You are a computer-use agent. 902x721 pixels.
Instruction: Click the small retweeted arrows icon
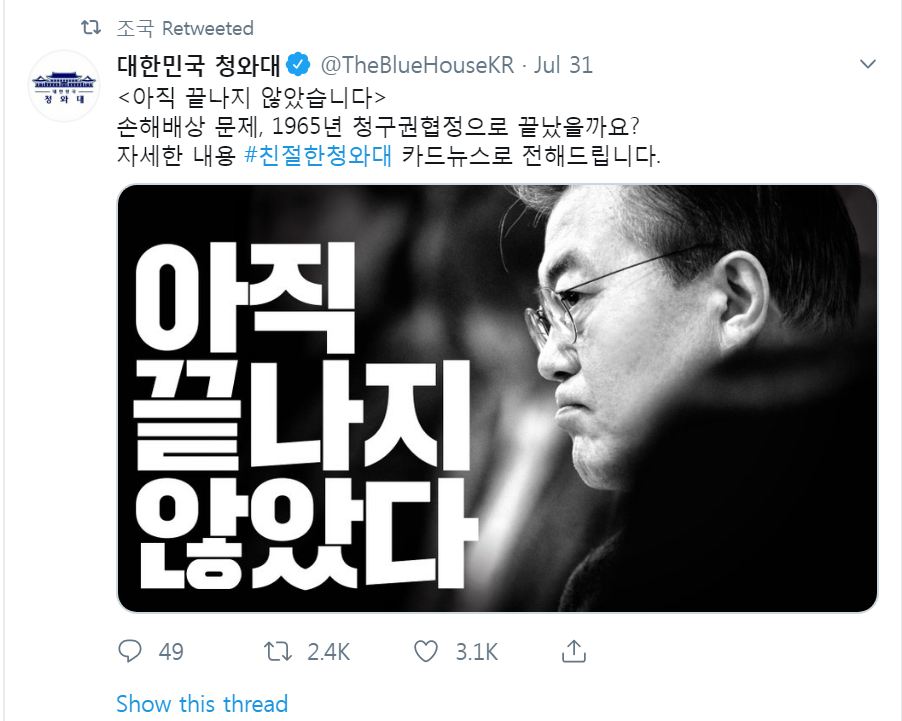(91, 27)
